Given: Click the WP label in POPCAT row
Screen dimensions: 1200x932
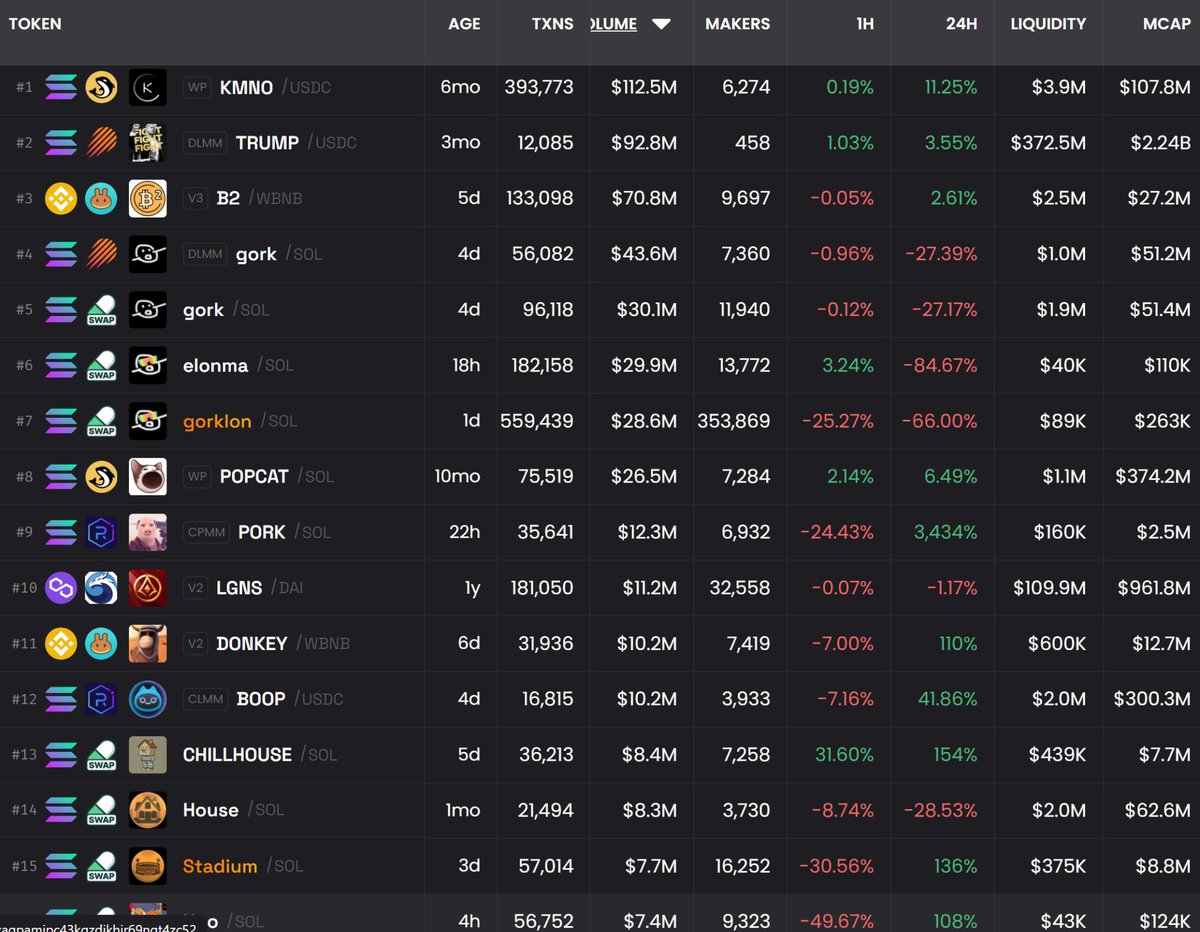Looking at the screenshot, I should pyautogui.click(x=197, y=477).
